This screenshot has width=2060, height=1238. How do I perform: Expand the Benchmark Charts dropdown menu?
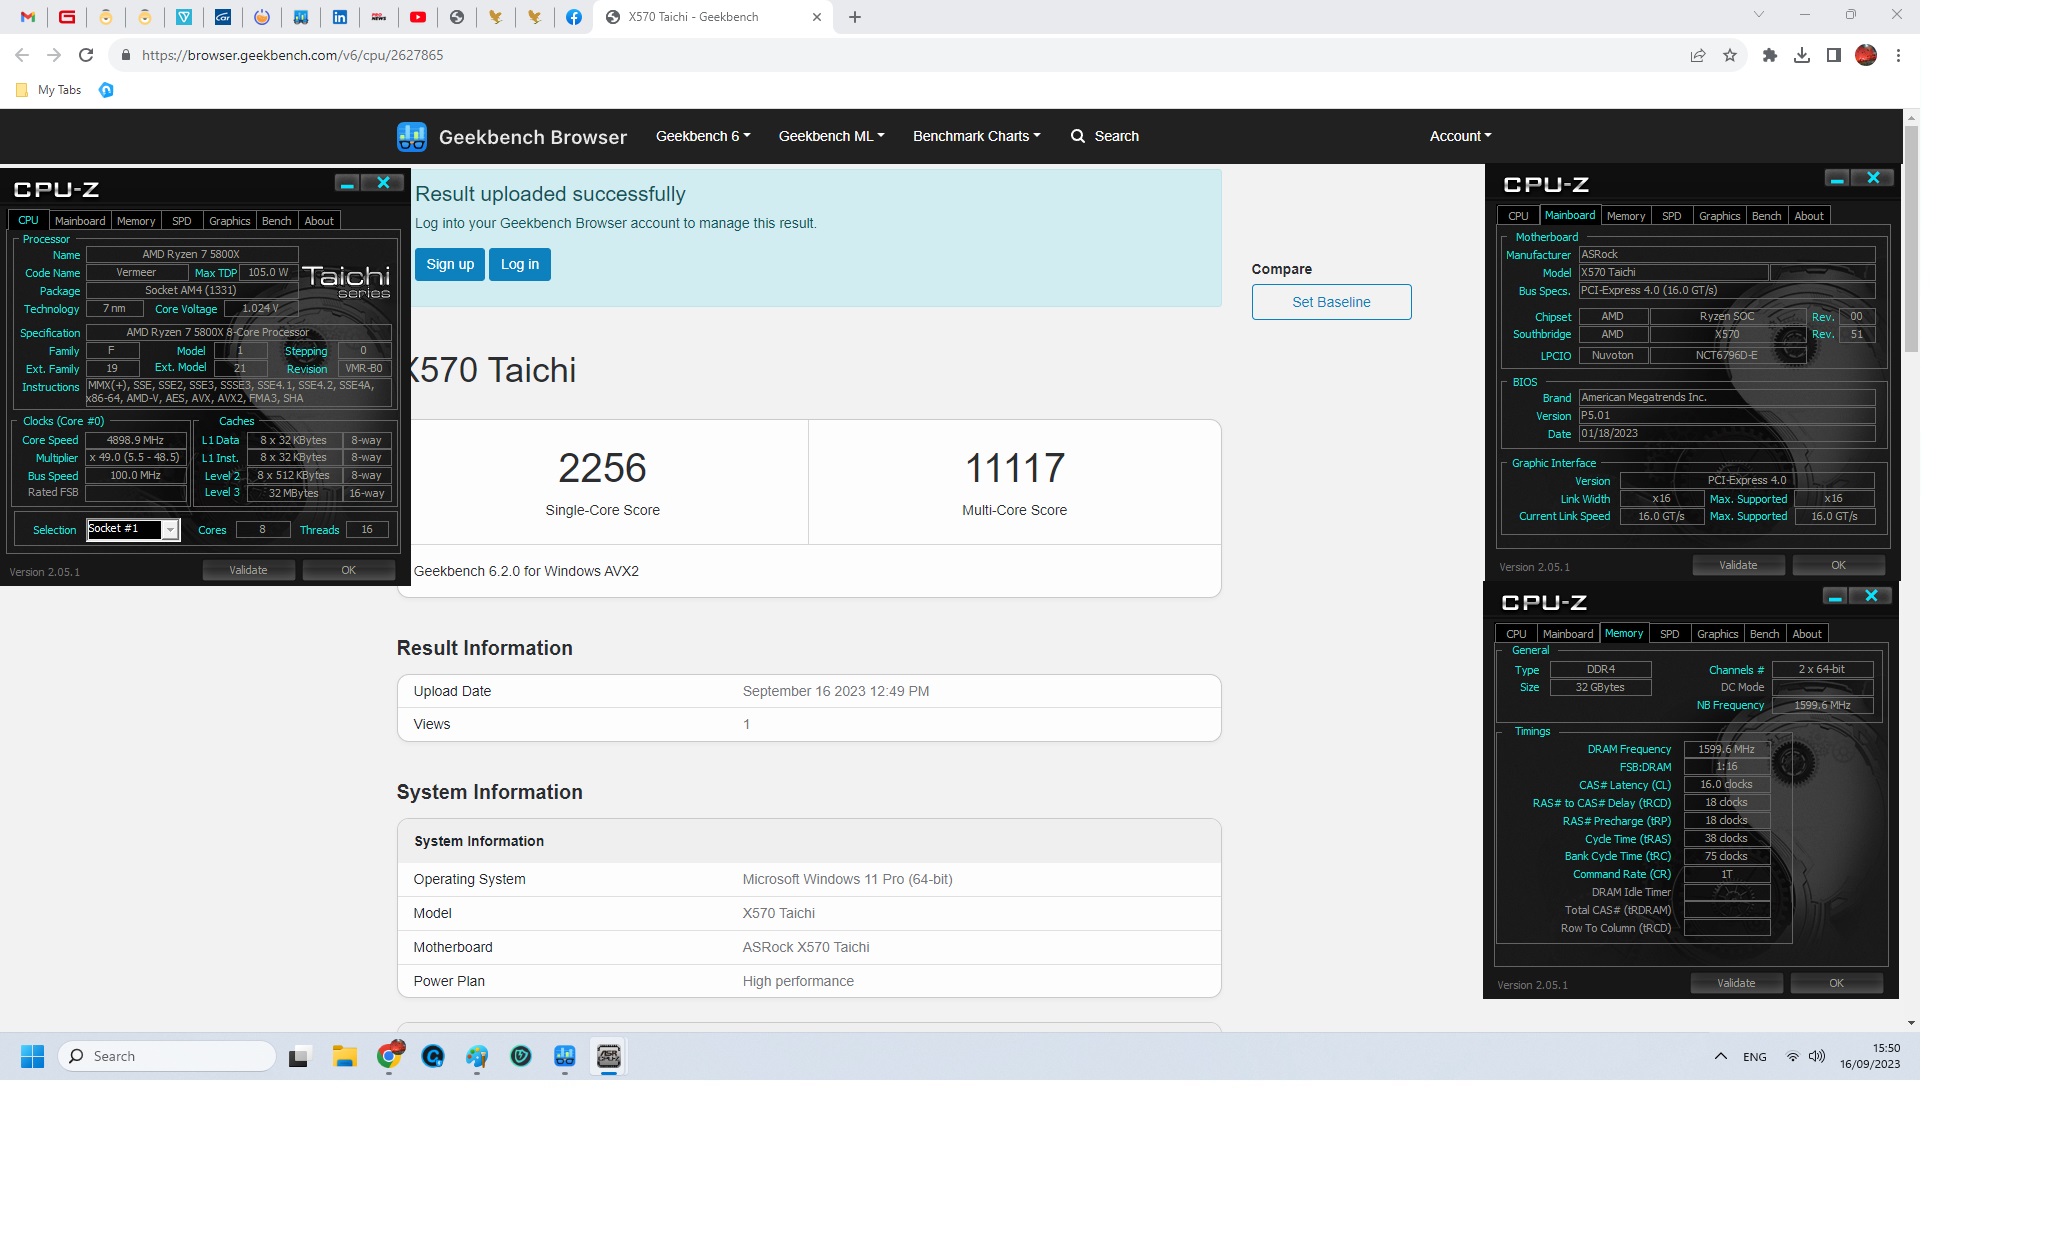click(x=977, y=136)
